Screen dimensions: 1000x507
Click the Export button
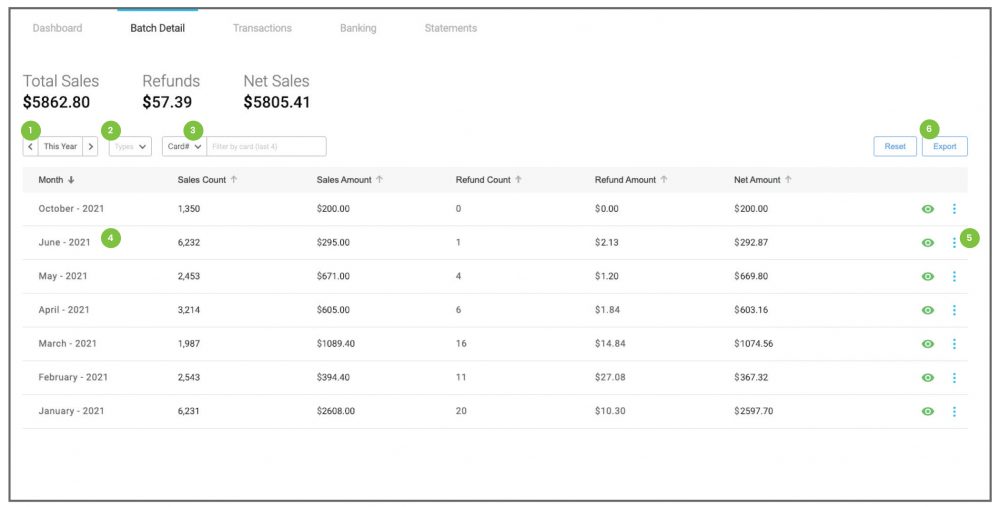point(944,146)
